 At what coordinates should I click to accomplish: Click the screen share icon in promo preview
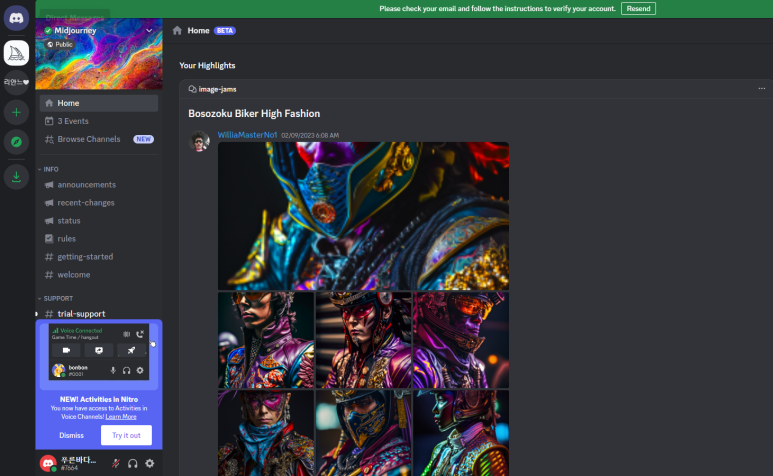coord(99,350)
